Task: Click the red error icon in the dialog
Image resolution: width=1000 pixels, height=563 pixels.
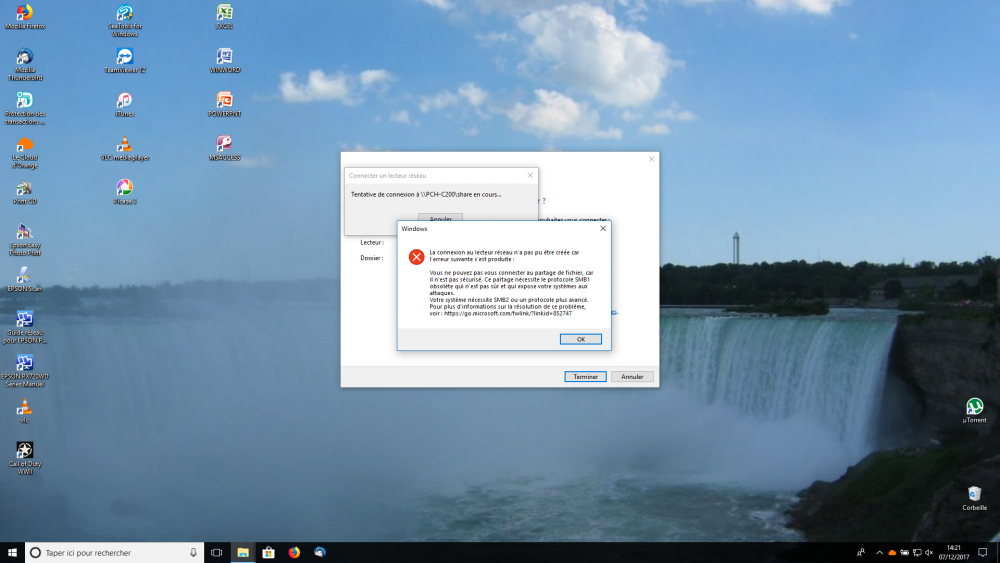Action: (x=416, y=257)
